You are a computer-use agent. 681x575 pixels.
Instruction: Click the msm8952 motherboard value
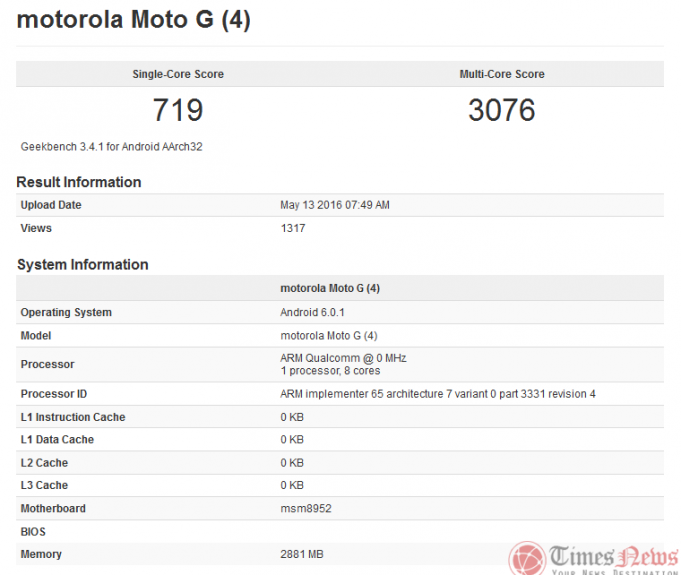[x=306, y=508]
